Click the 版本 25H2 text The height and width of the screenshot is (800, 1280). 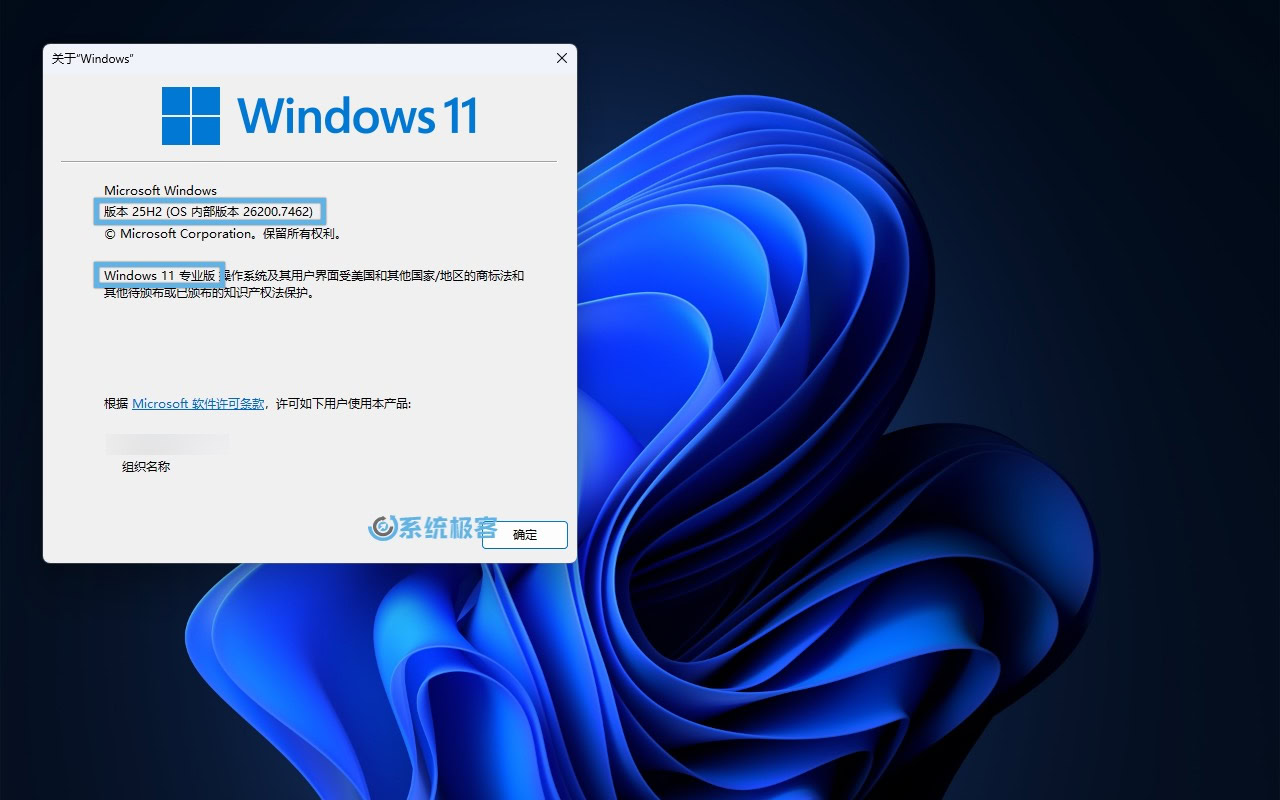tap(133, 212)
